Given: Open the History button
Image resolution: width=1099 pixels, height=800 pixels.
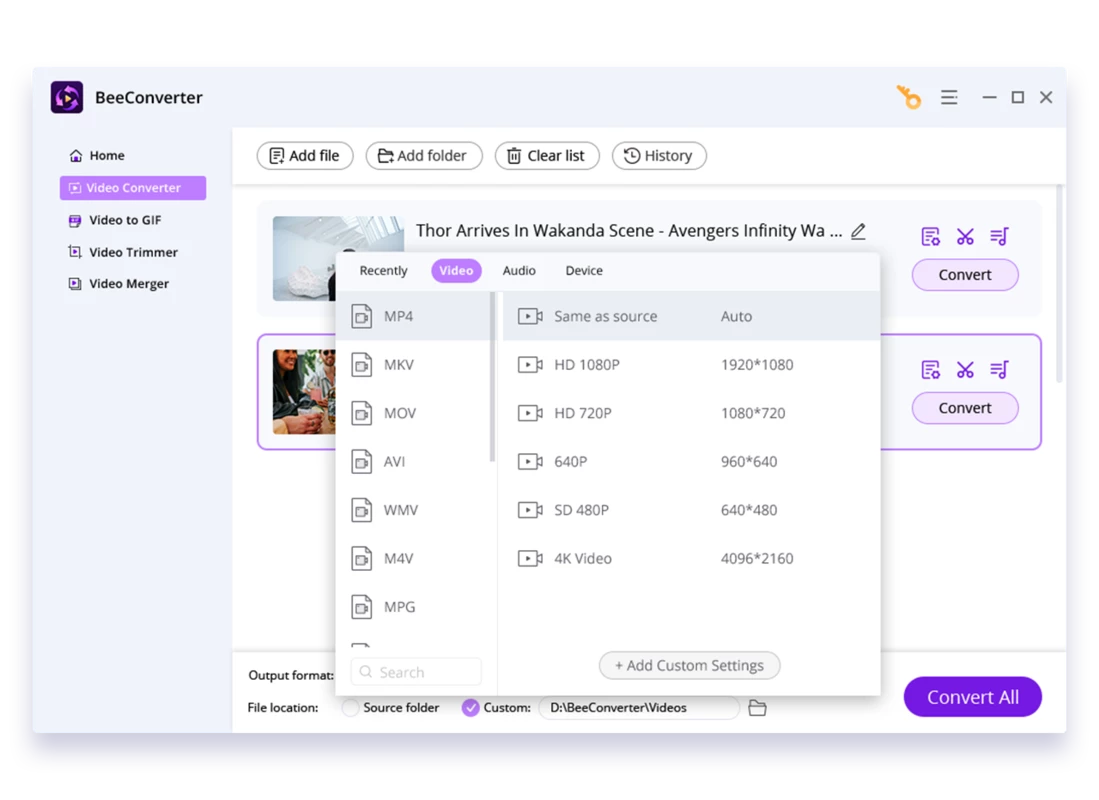Looking at the screenshot, I should pyautogui.click(x=659, y=156).
